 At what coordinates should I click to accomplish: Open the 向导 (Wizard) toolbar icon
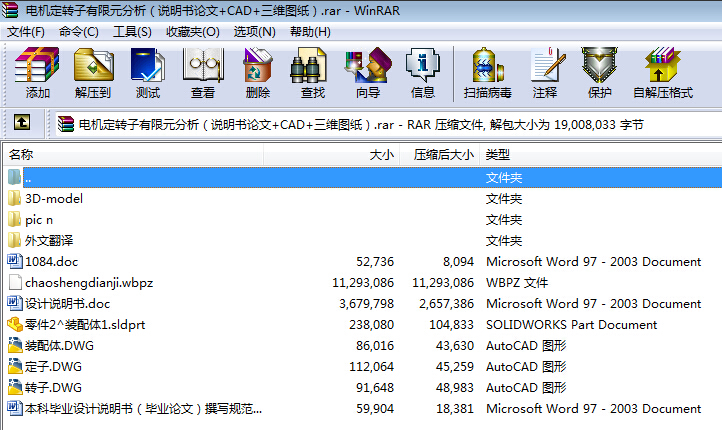coord(368,65)
